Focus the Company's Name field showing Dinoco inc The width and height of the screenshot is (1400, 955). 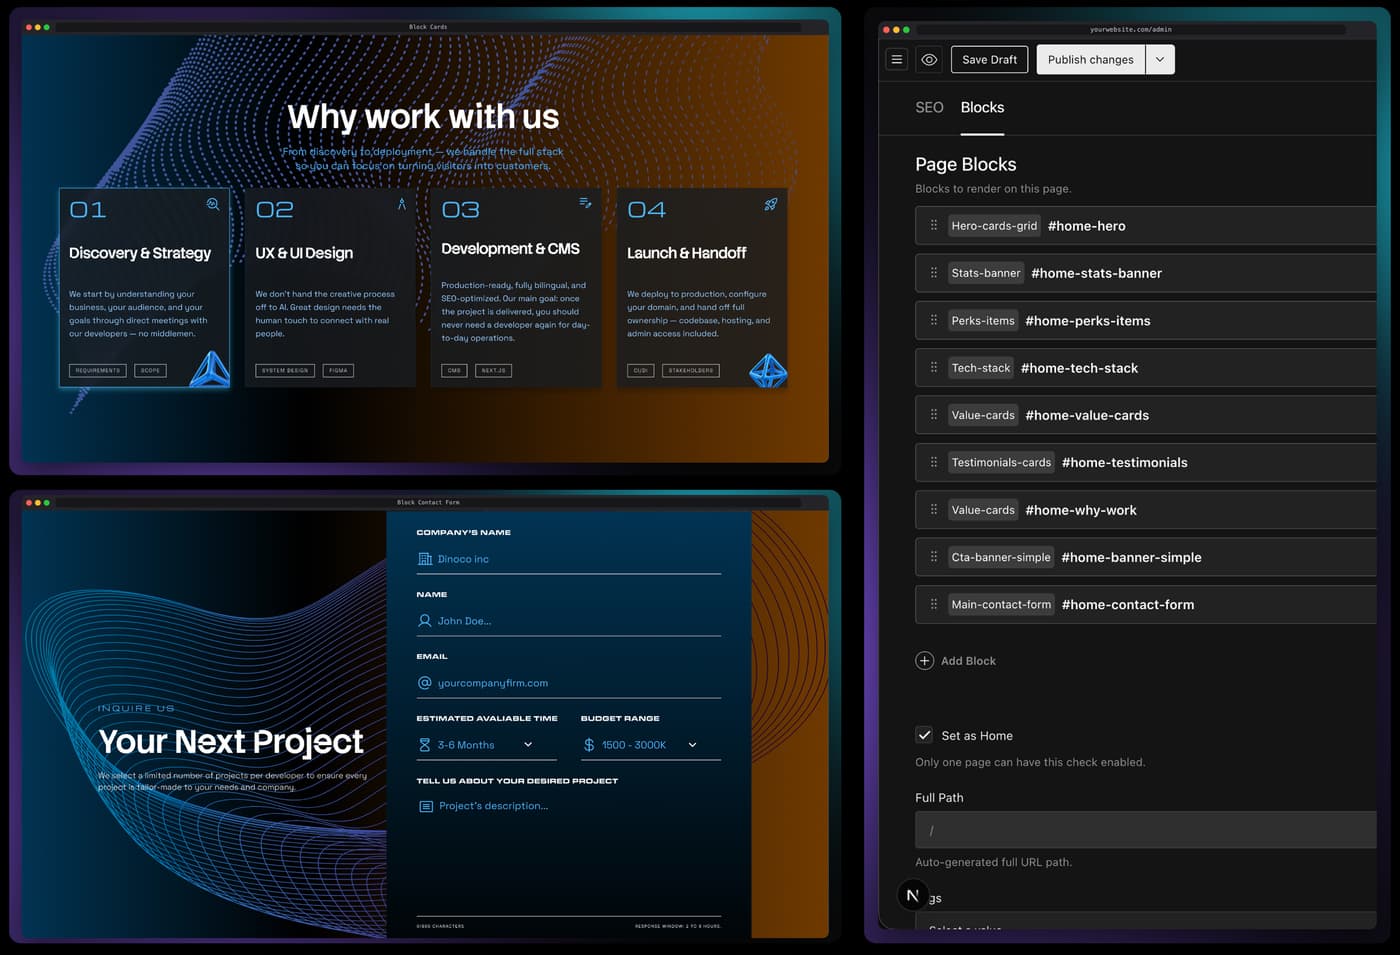click(x=569, y=559)
